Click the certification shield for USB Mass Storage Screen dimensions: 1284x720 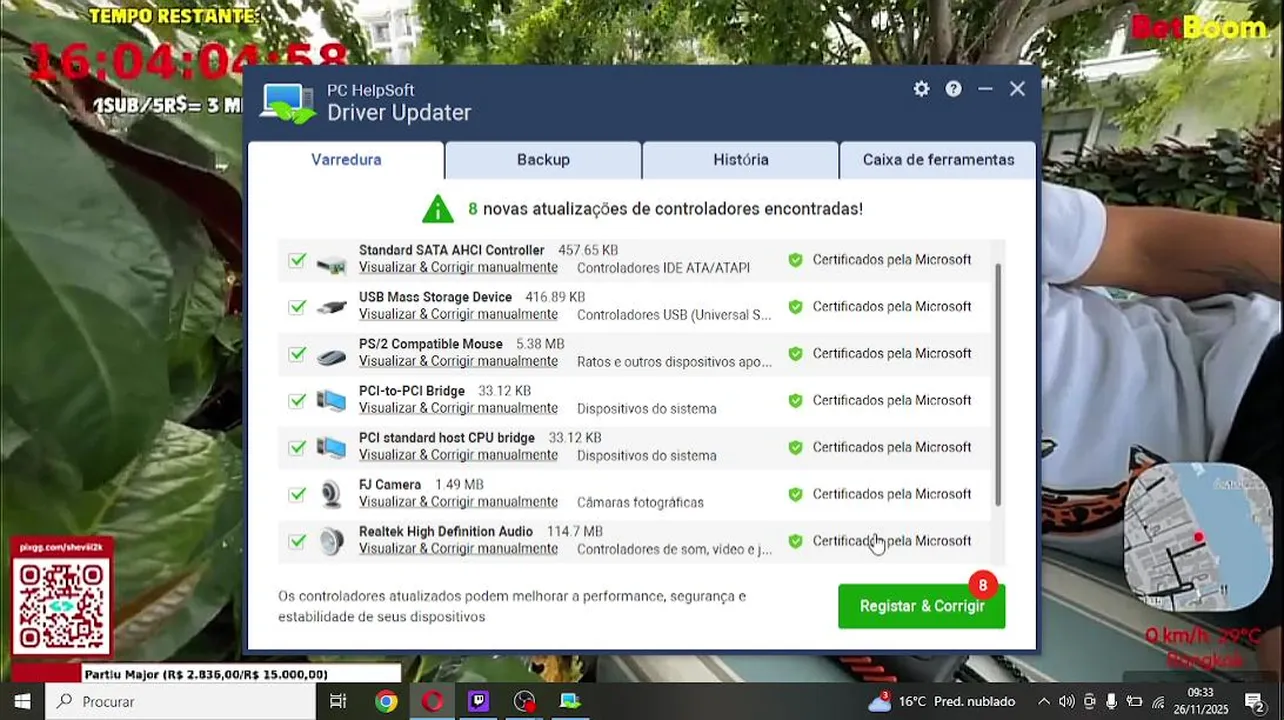[x=795, y=307]
